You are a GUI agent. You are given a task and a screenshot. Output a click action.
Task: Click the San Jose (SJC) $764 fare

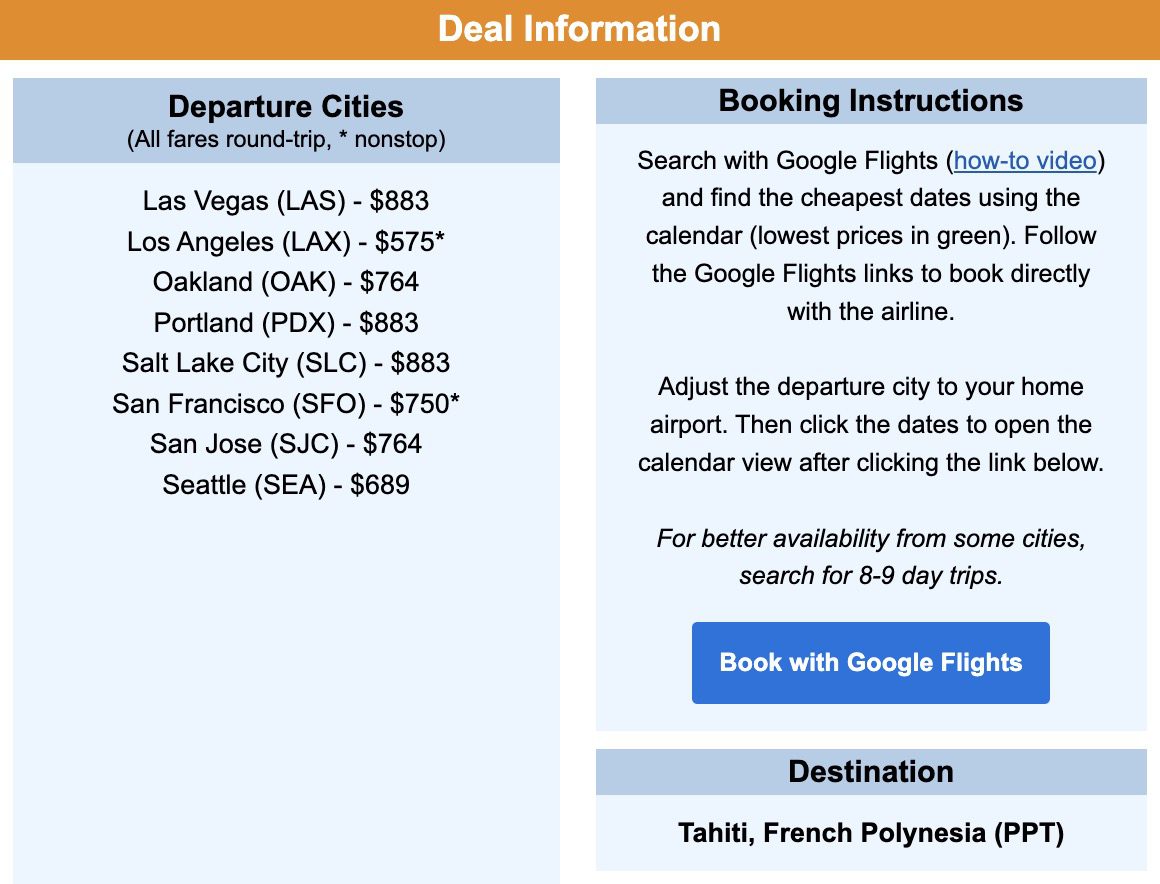285,444
